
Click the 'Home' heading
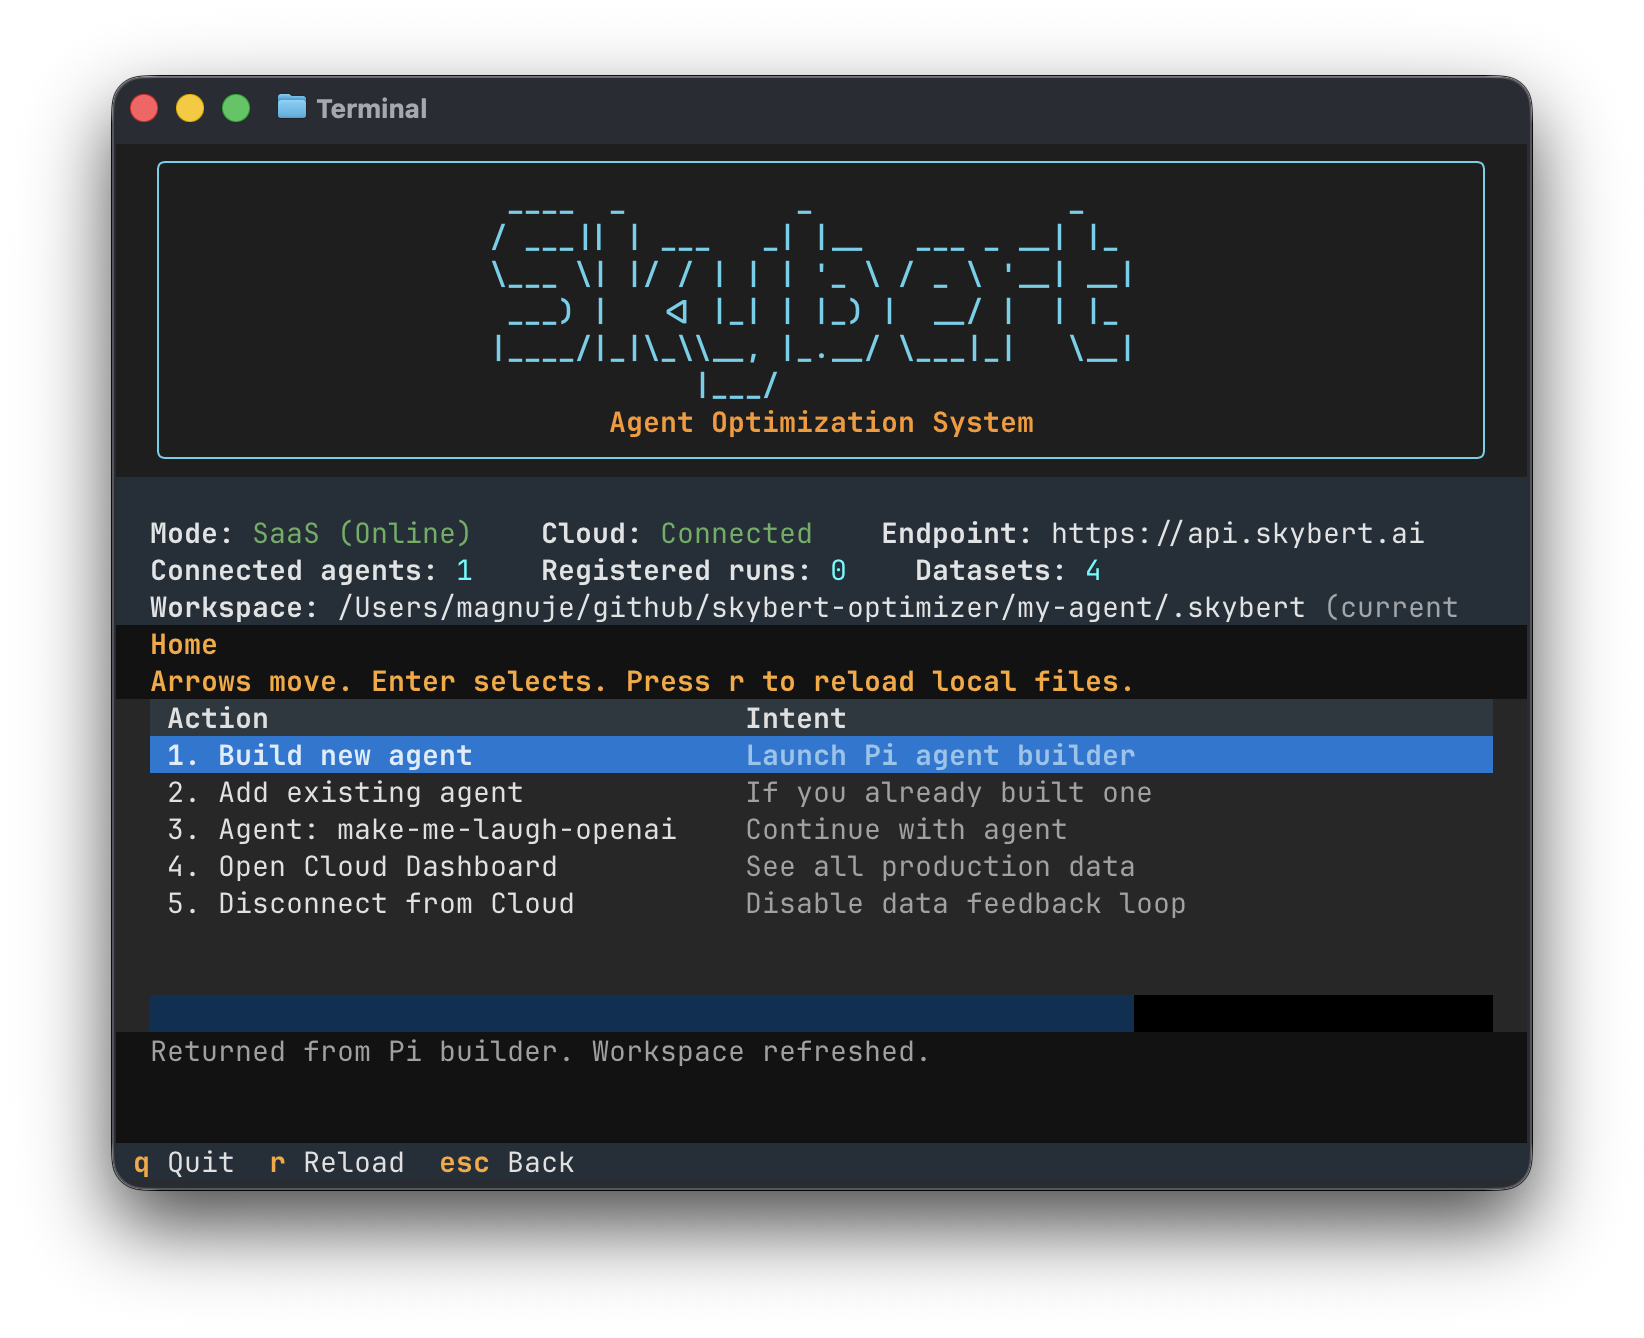184,645
